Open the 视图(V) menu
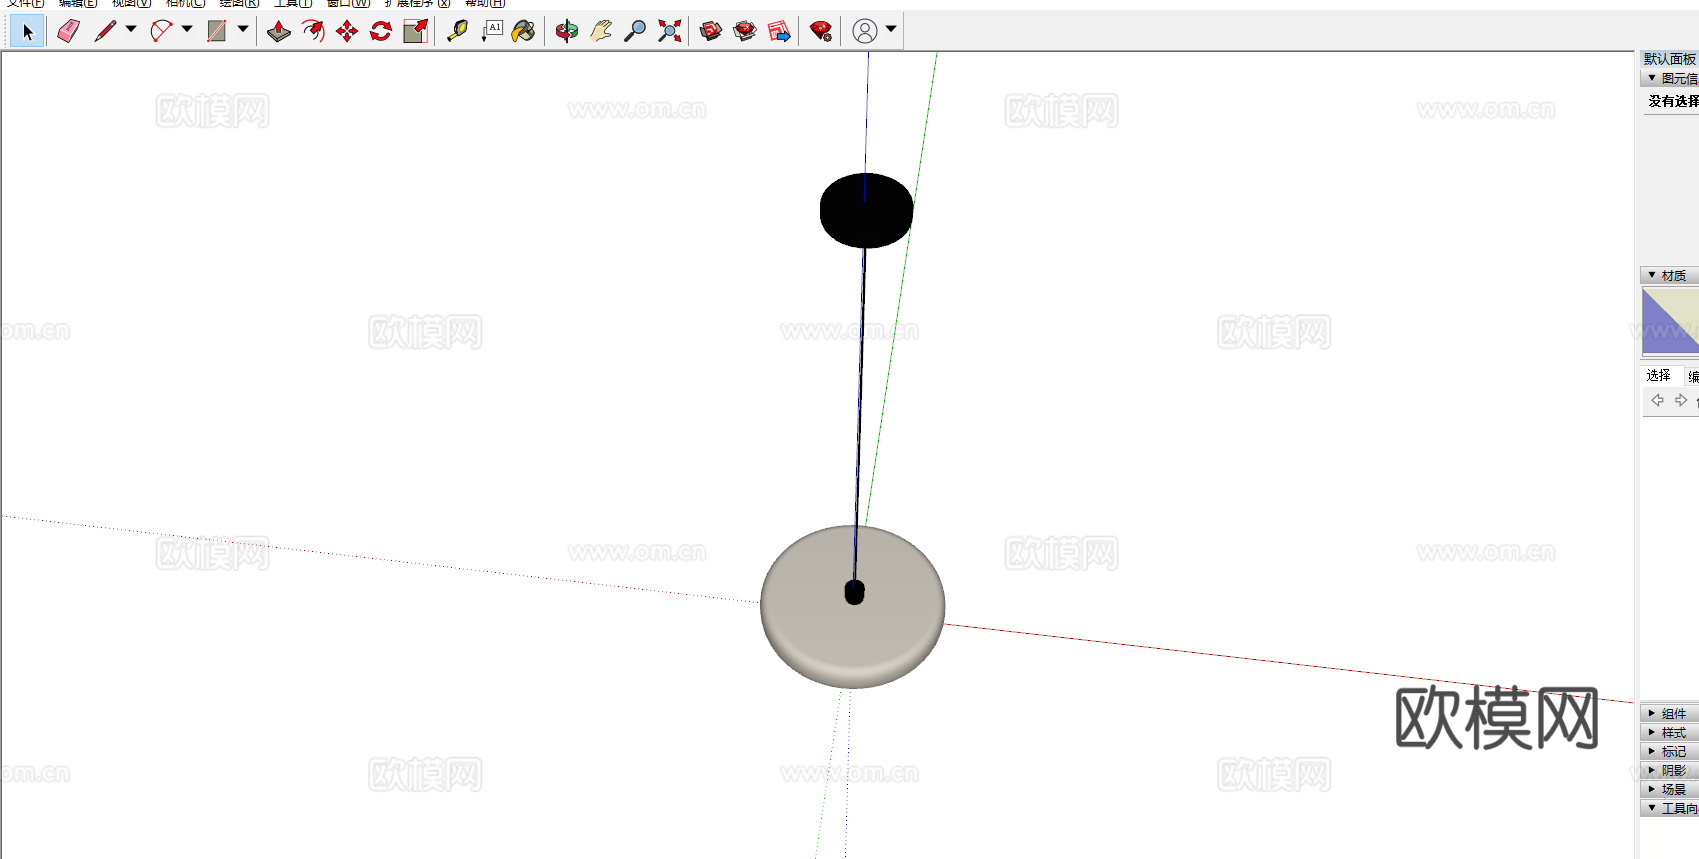 (131, 3)
